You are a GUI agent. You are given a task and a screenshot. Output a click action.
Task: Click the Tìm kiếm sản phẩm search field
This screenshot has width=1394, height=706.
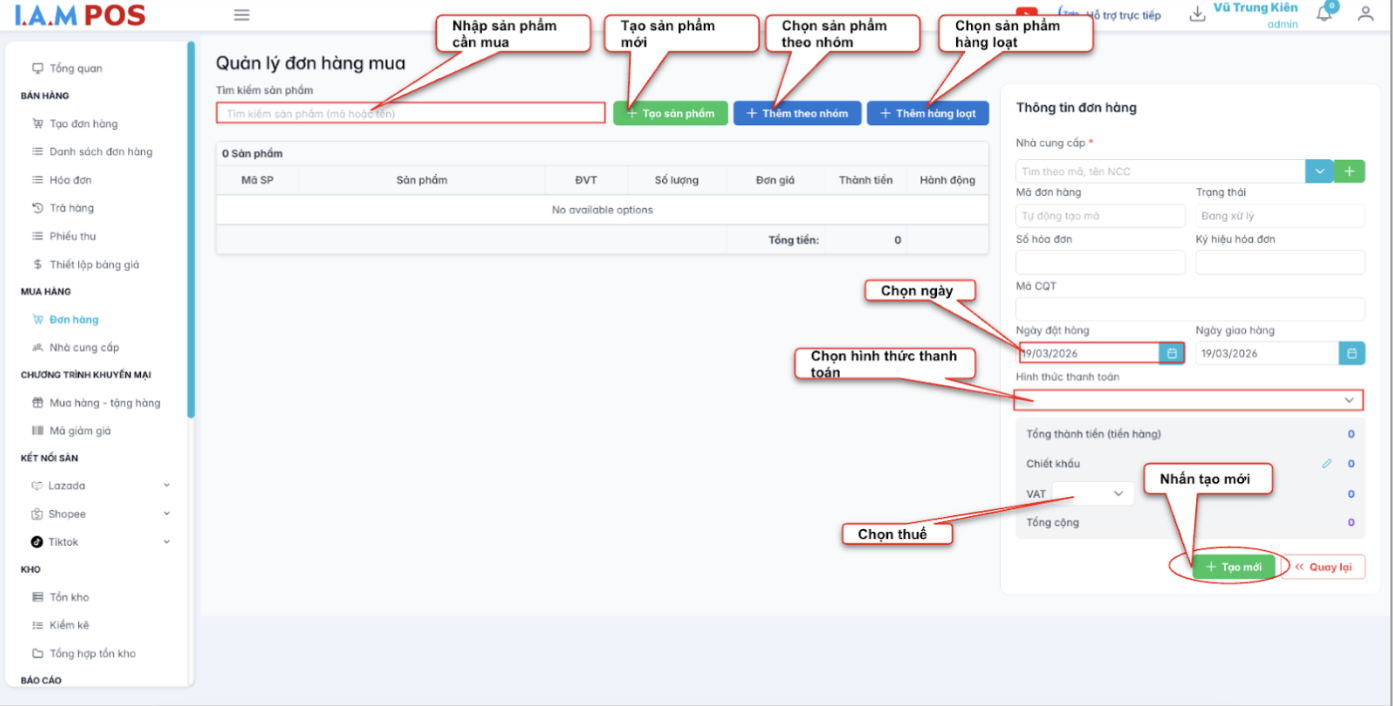pos(410,113)
